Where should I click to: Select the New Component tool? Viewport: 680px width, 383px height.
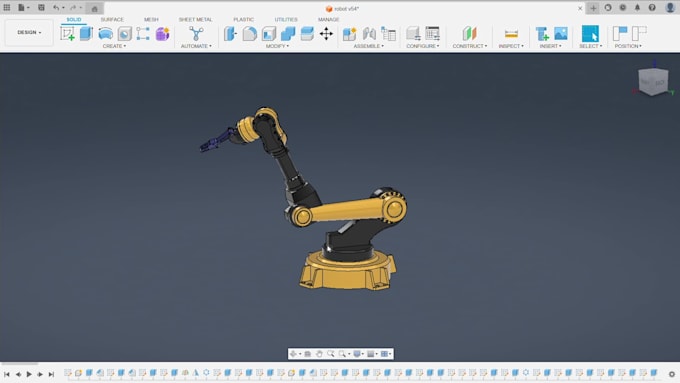[x=349, y=34]
